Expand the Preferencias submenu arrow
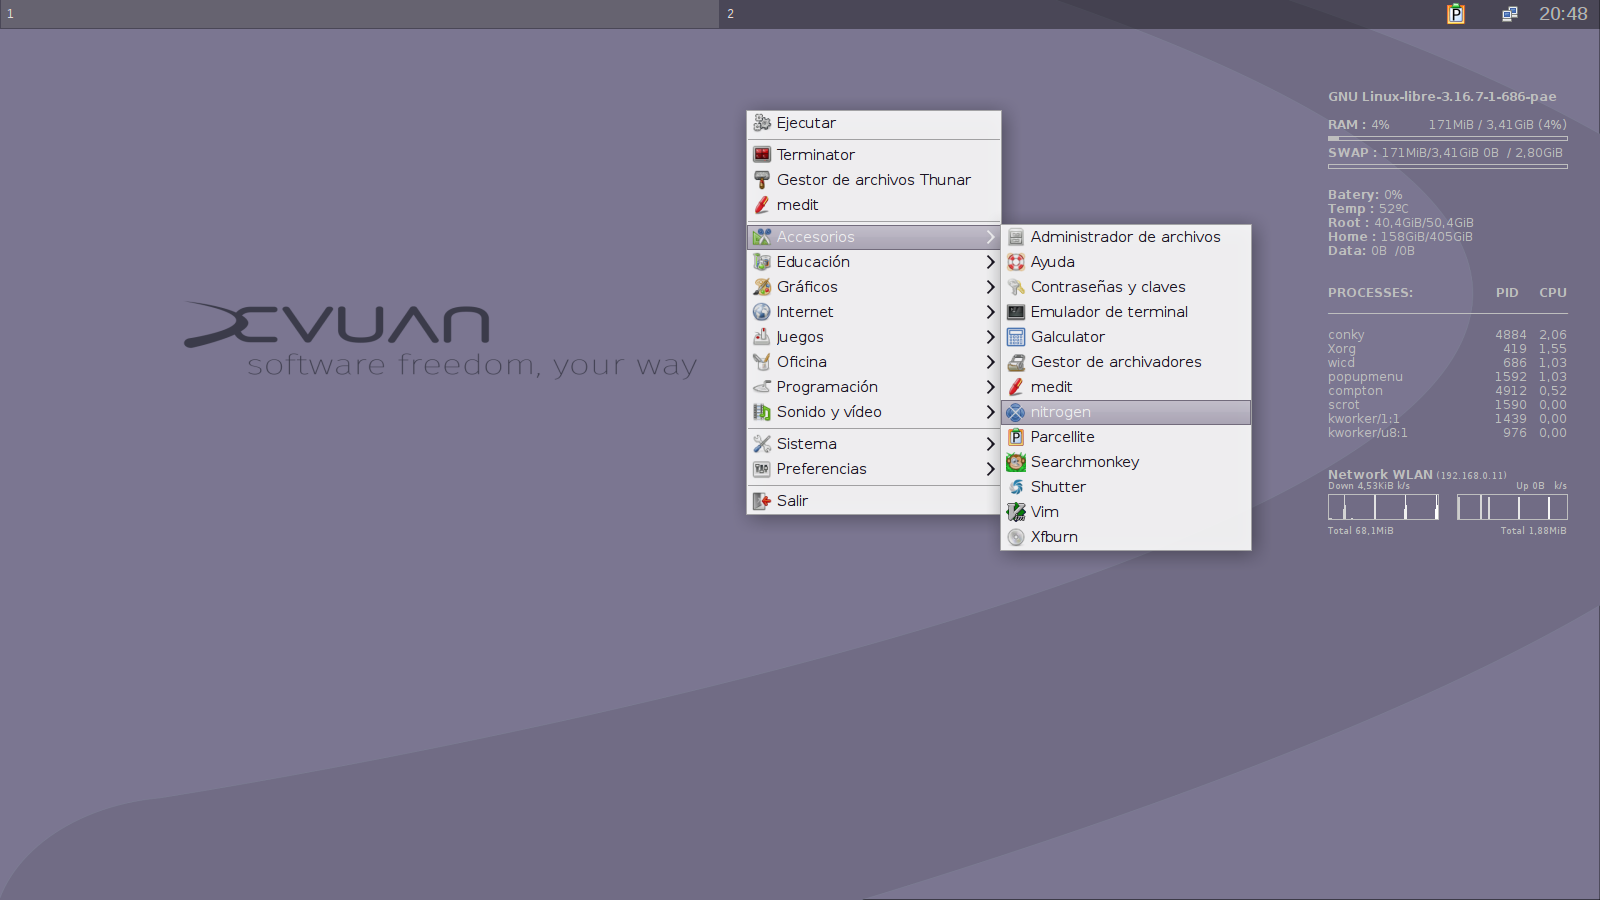 coord(990,469)
